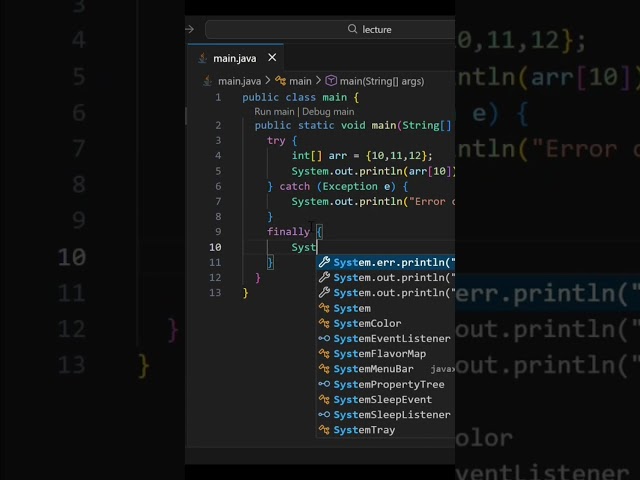The image size is (640, 480).
Task: Select the SystemSleepEvent suggestion
Action: click(386, 399)
